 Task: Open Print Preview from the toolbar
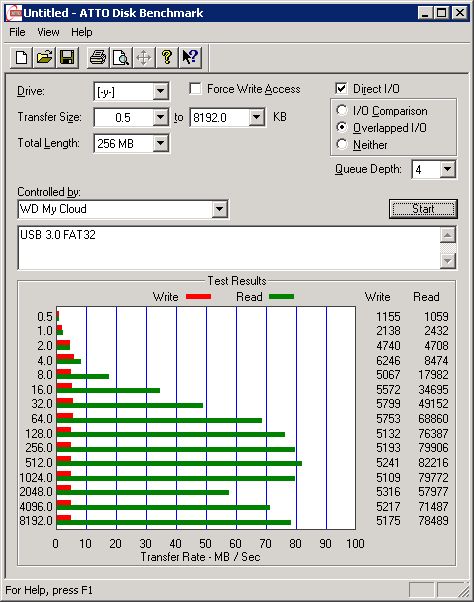coord(121,58)
